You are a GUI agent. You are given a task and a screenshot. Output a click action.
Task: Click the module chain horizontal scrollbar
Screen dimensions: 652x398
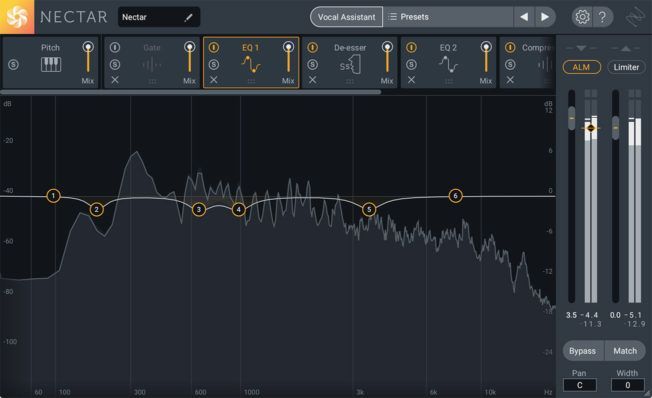click(190, 92)
